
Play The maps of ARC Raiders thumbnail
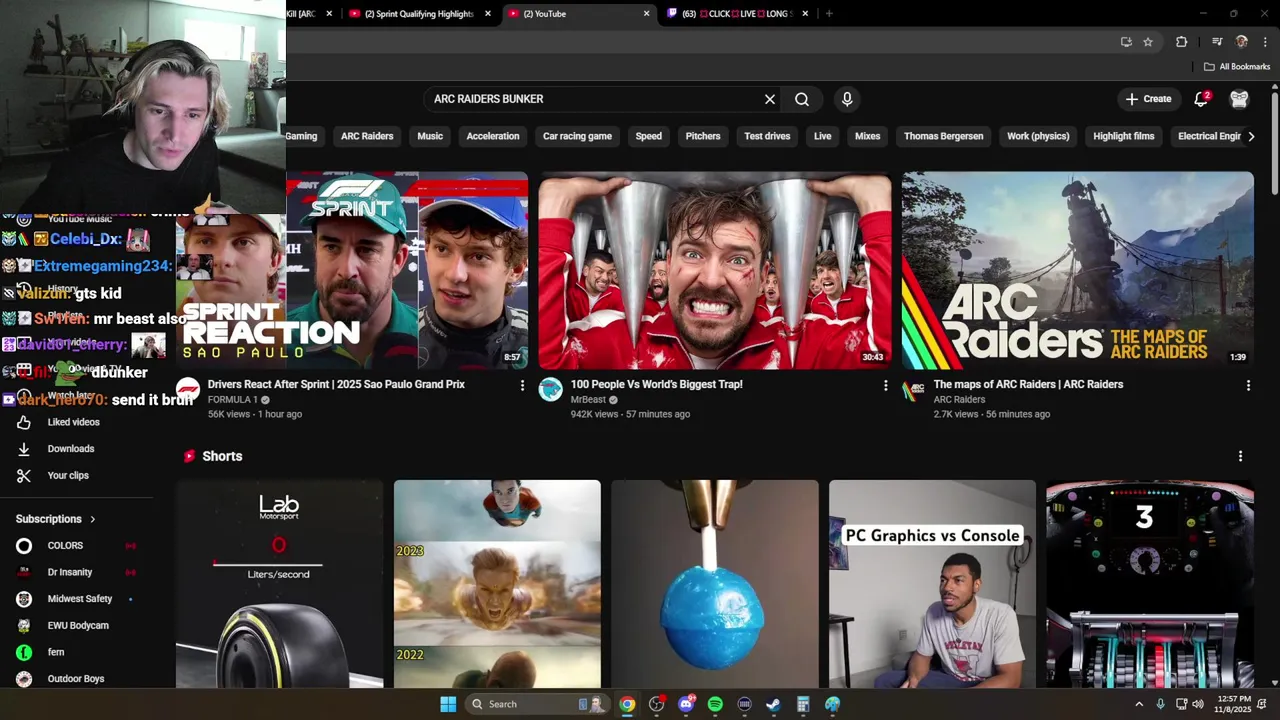point(1077,270)
